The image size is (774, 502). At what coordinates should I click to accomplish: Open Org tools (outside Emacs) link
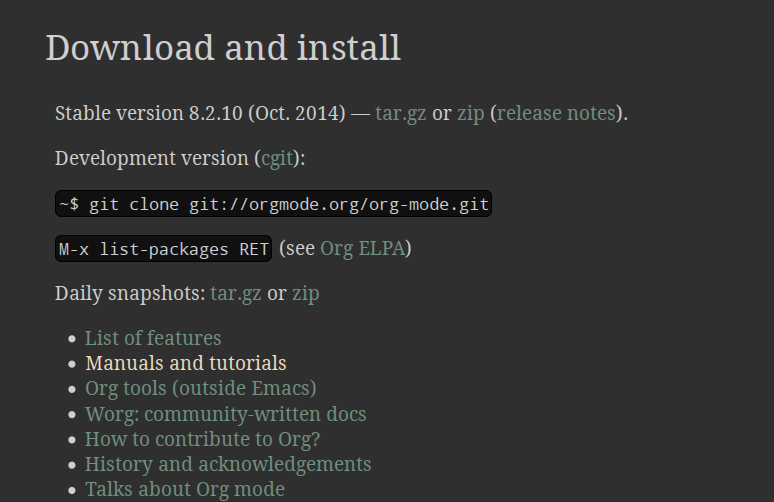pos(200,388)
